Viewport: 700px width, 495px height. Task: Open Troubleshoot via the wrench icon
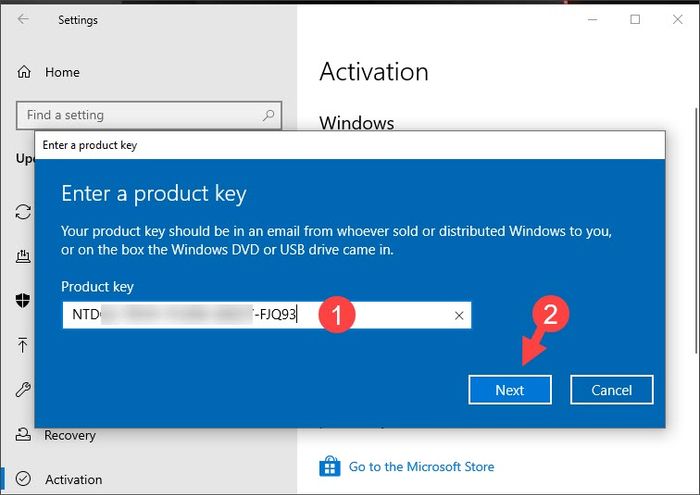click(x=23, y=390)
